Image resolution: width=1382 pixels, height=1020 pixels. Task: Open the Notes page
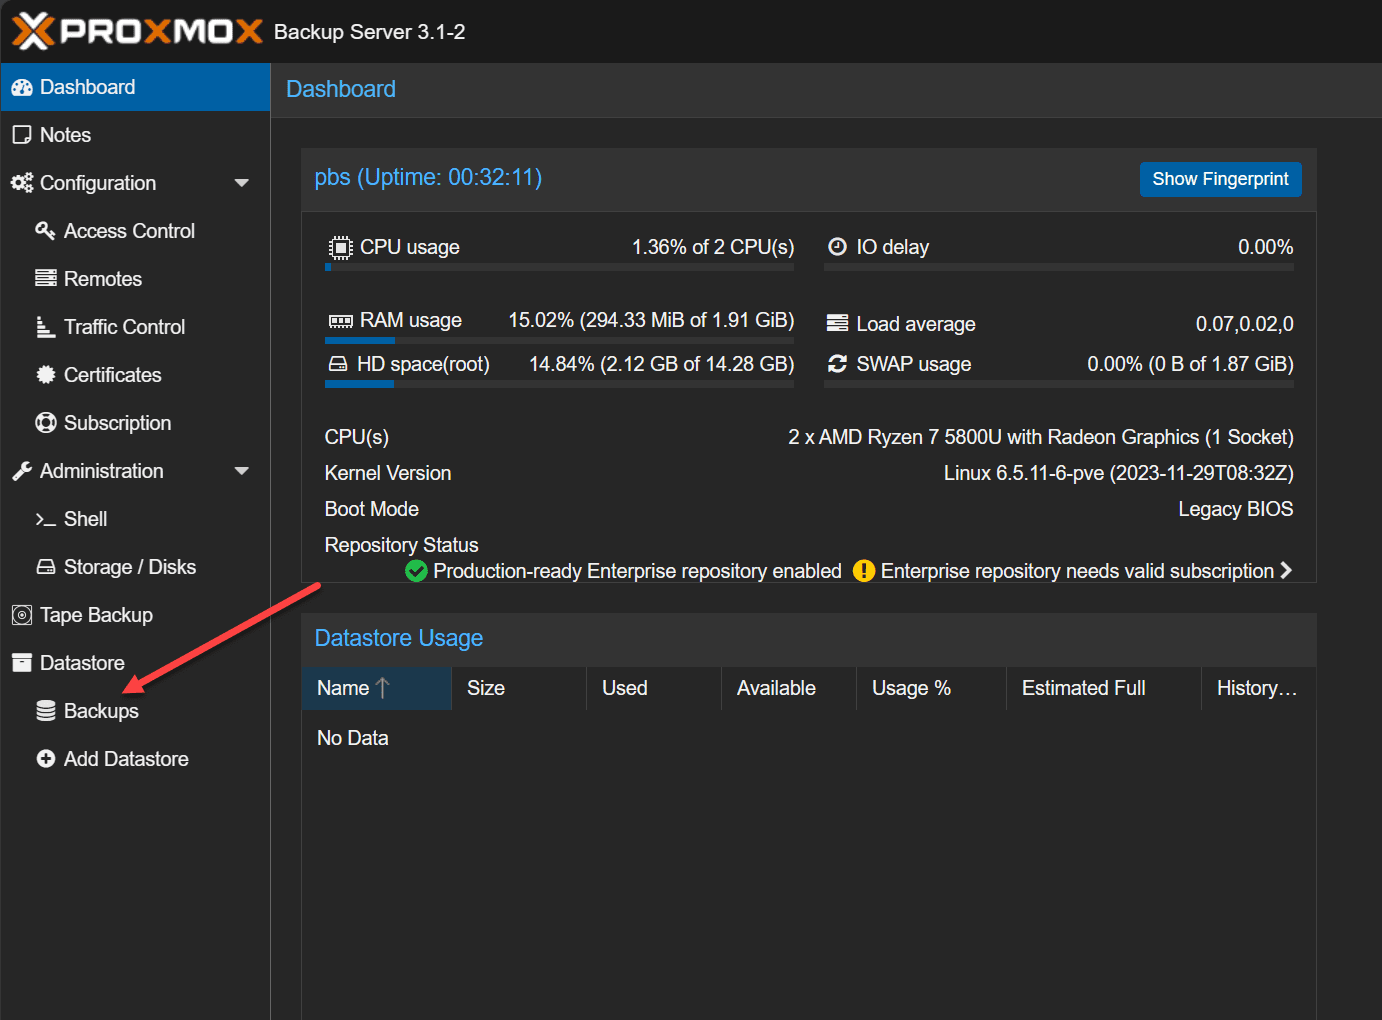[x=135, y=135]
